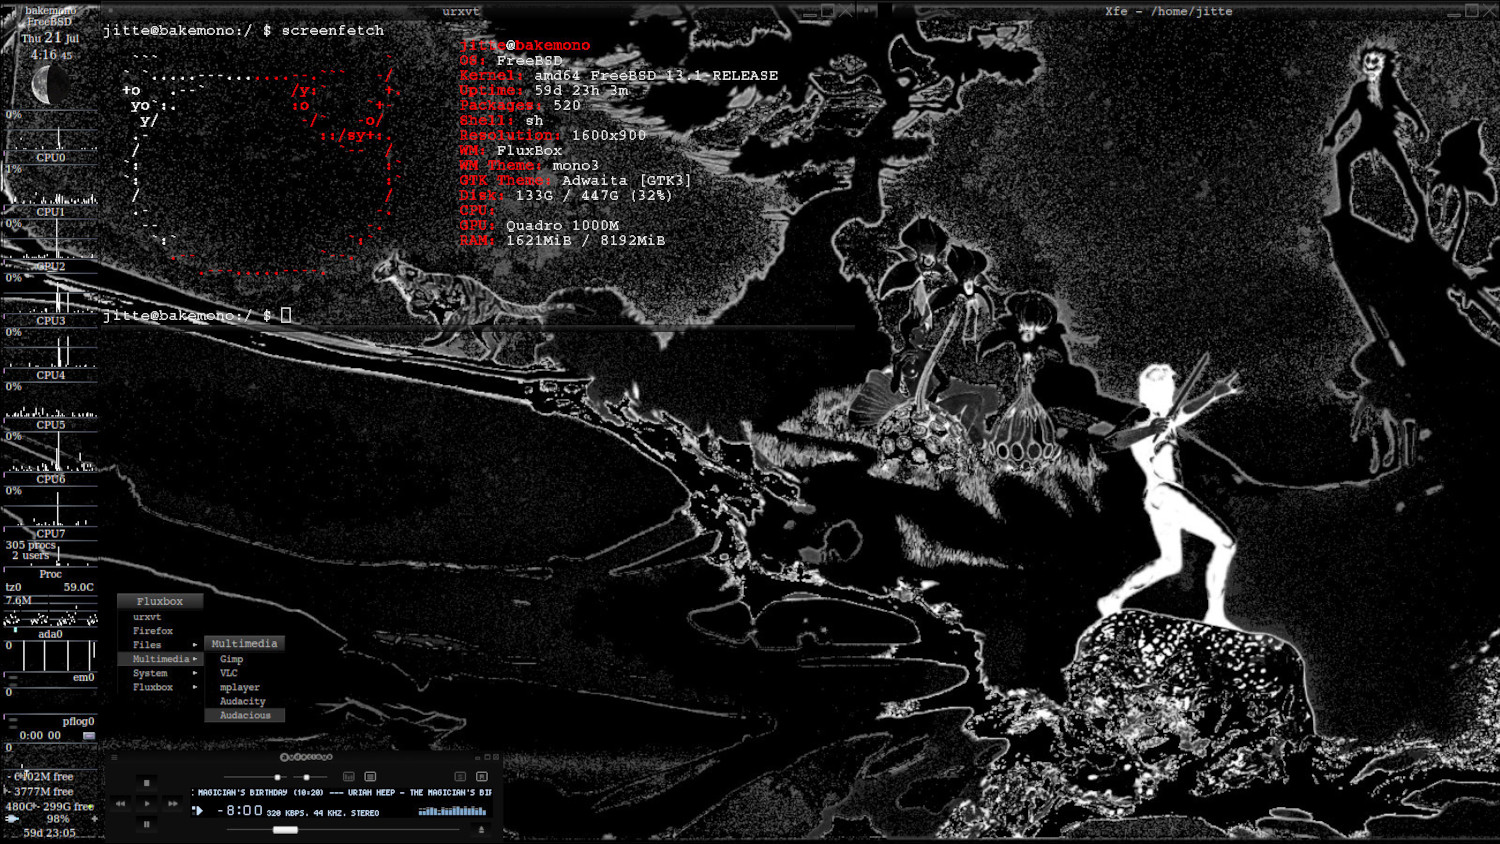The image size is (1500, 844).
Task: Click the urxvt shell prompt cursor line
Action: (x=197, y=315)
